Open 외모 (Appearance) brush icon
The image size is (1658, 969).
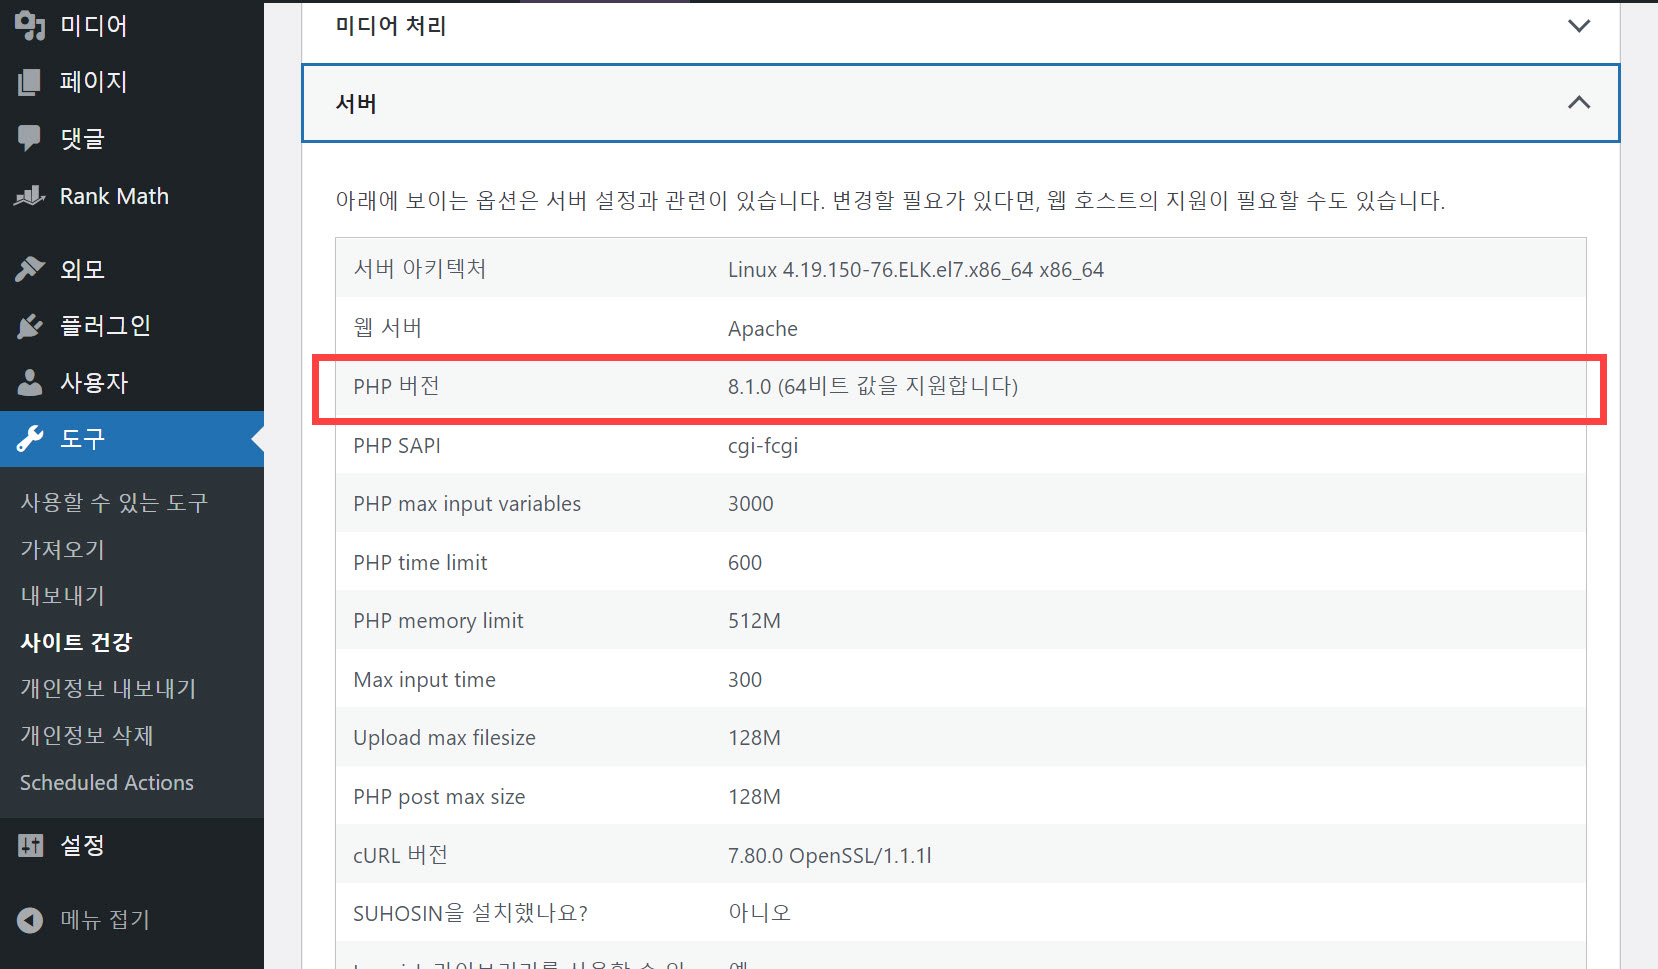(30, 267)
